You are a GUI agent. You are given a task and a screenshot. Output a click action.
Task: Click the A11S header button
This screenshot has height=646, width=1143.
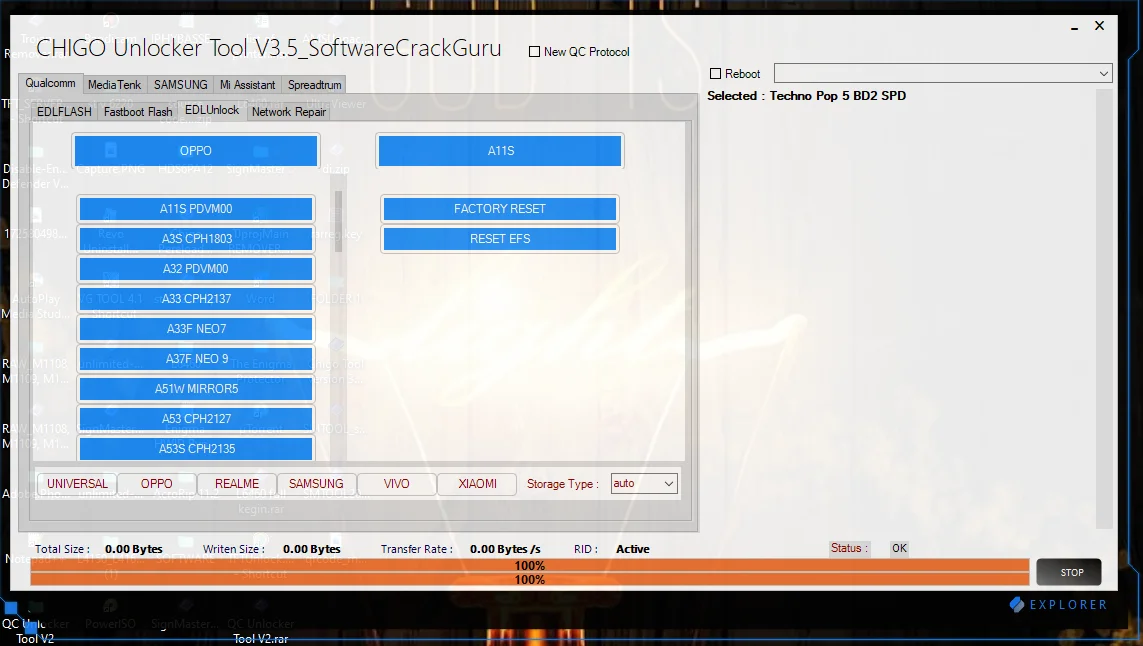pos(500,151)
